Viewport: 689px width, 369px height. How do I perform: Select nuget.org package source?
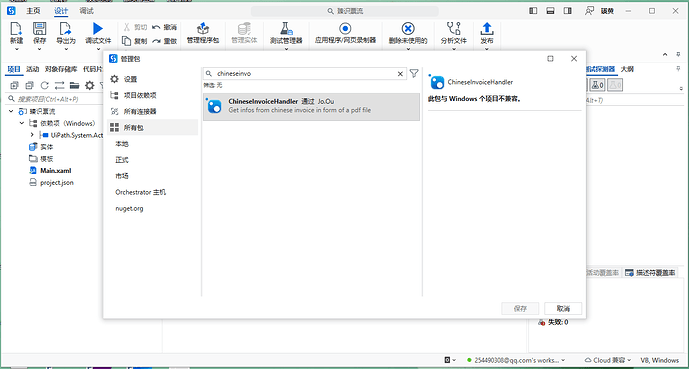[129, 208]
